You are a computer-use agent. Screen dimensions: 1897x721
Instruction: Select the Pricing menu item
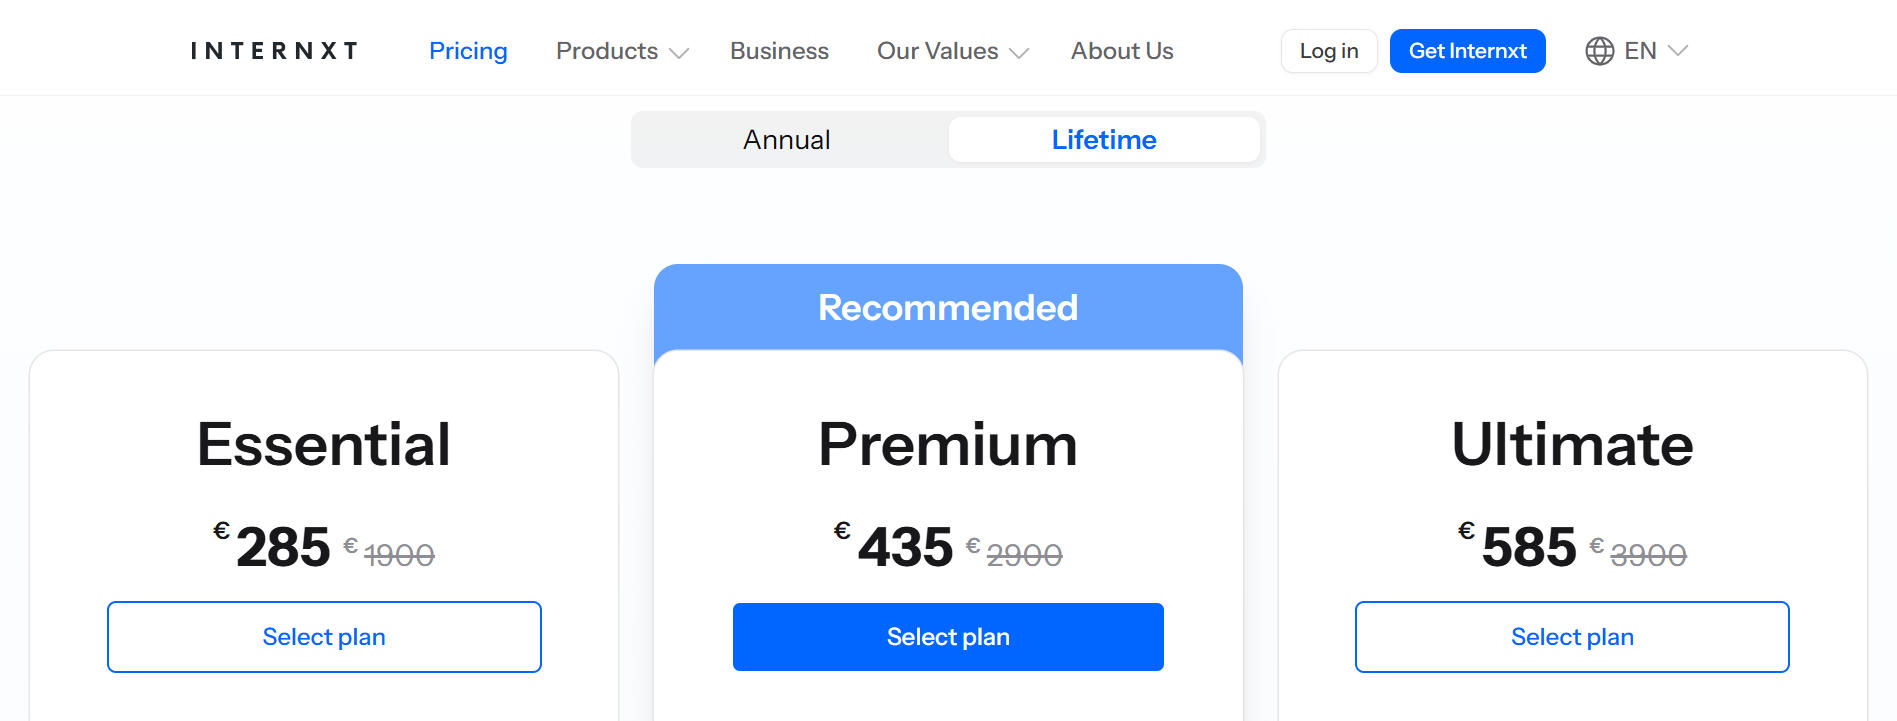tap(468, 51)
